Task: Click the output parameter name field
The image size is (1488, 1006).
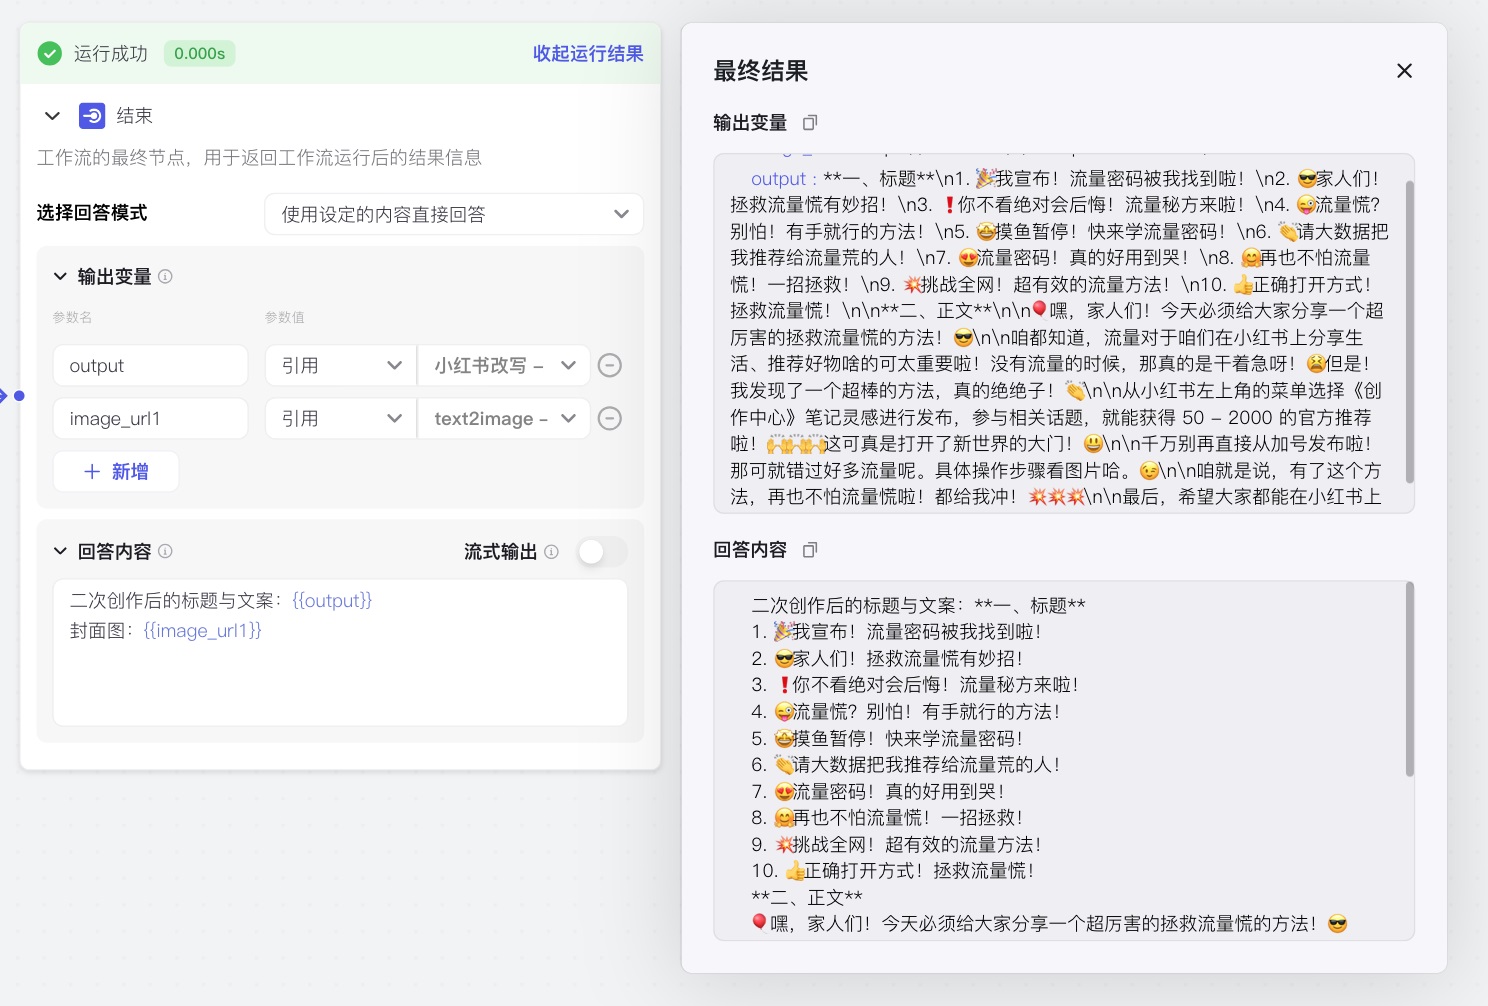Action: tap(151, 366)
